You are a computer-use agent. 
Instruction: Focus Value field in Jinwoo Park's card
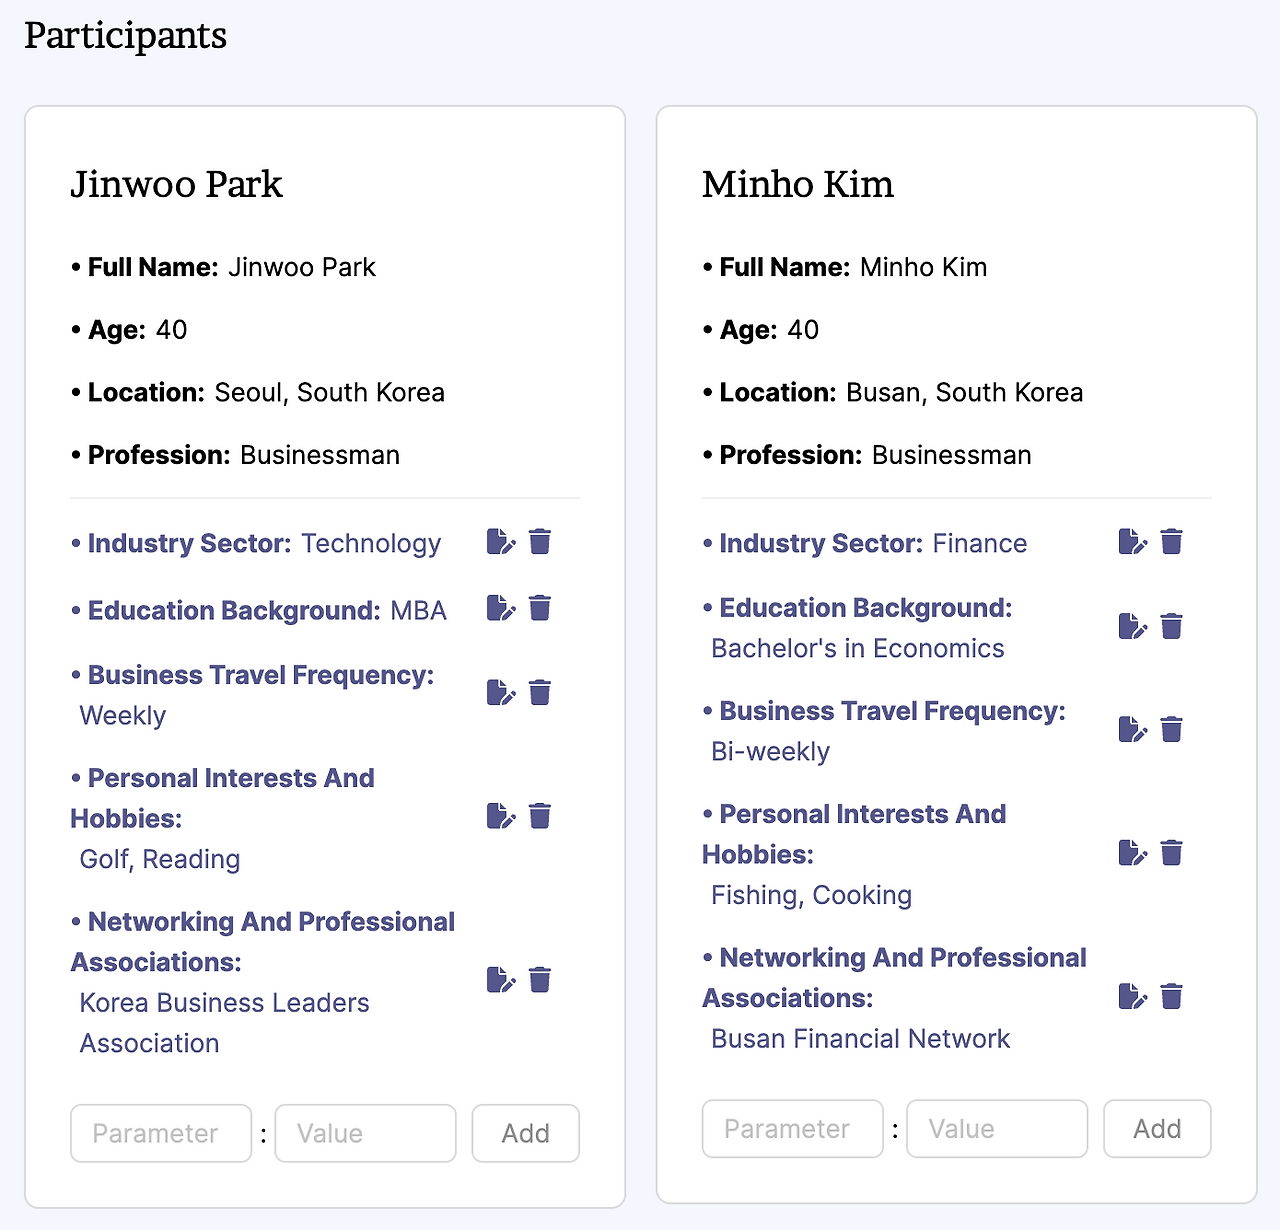pos(365,1133)
